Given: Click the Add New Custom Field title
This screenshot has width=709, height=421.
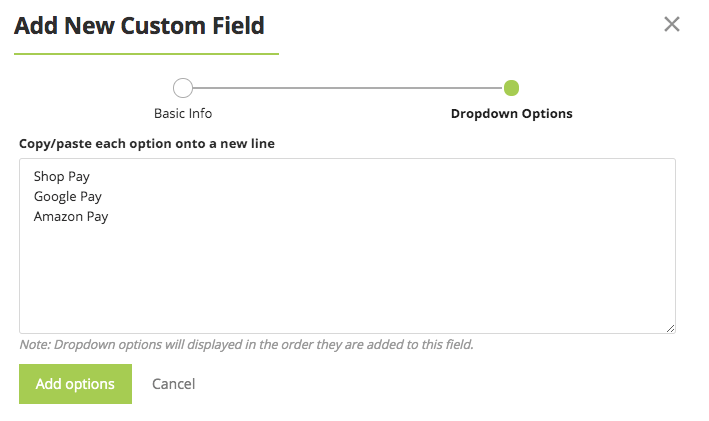Looking at the screenshot, I should tap(139, 25).
